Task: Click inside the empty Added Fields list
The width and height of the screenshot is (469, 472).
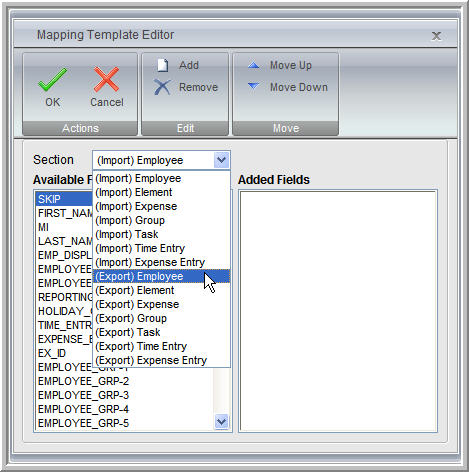Action: pyautogui.click(x=338, y=311)
